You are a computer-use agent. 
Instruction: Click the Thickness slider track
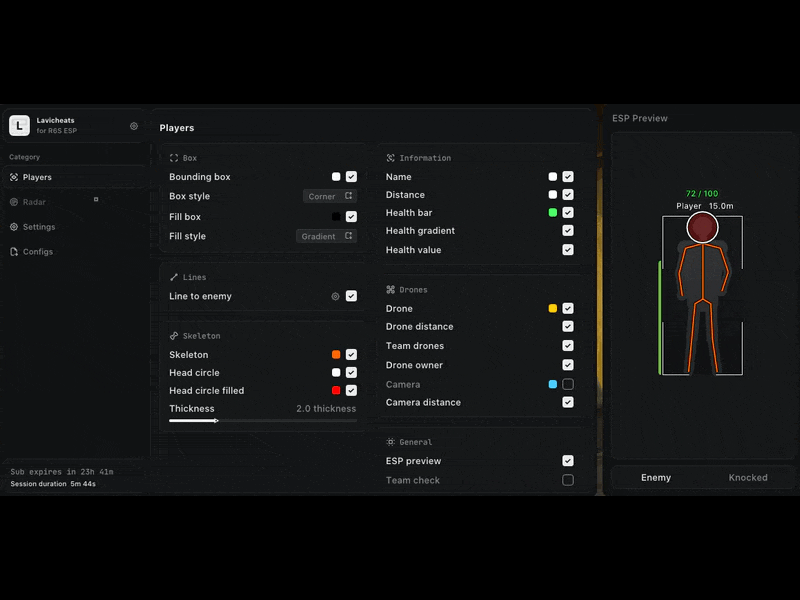(263, 421)
